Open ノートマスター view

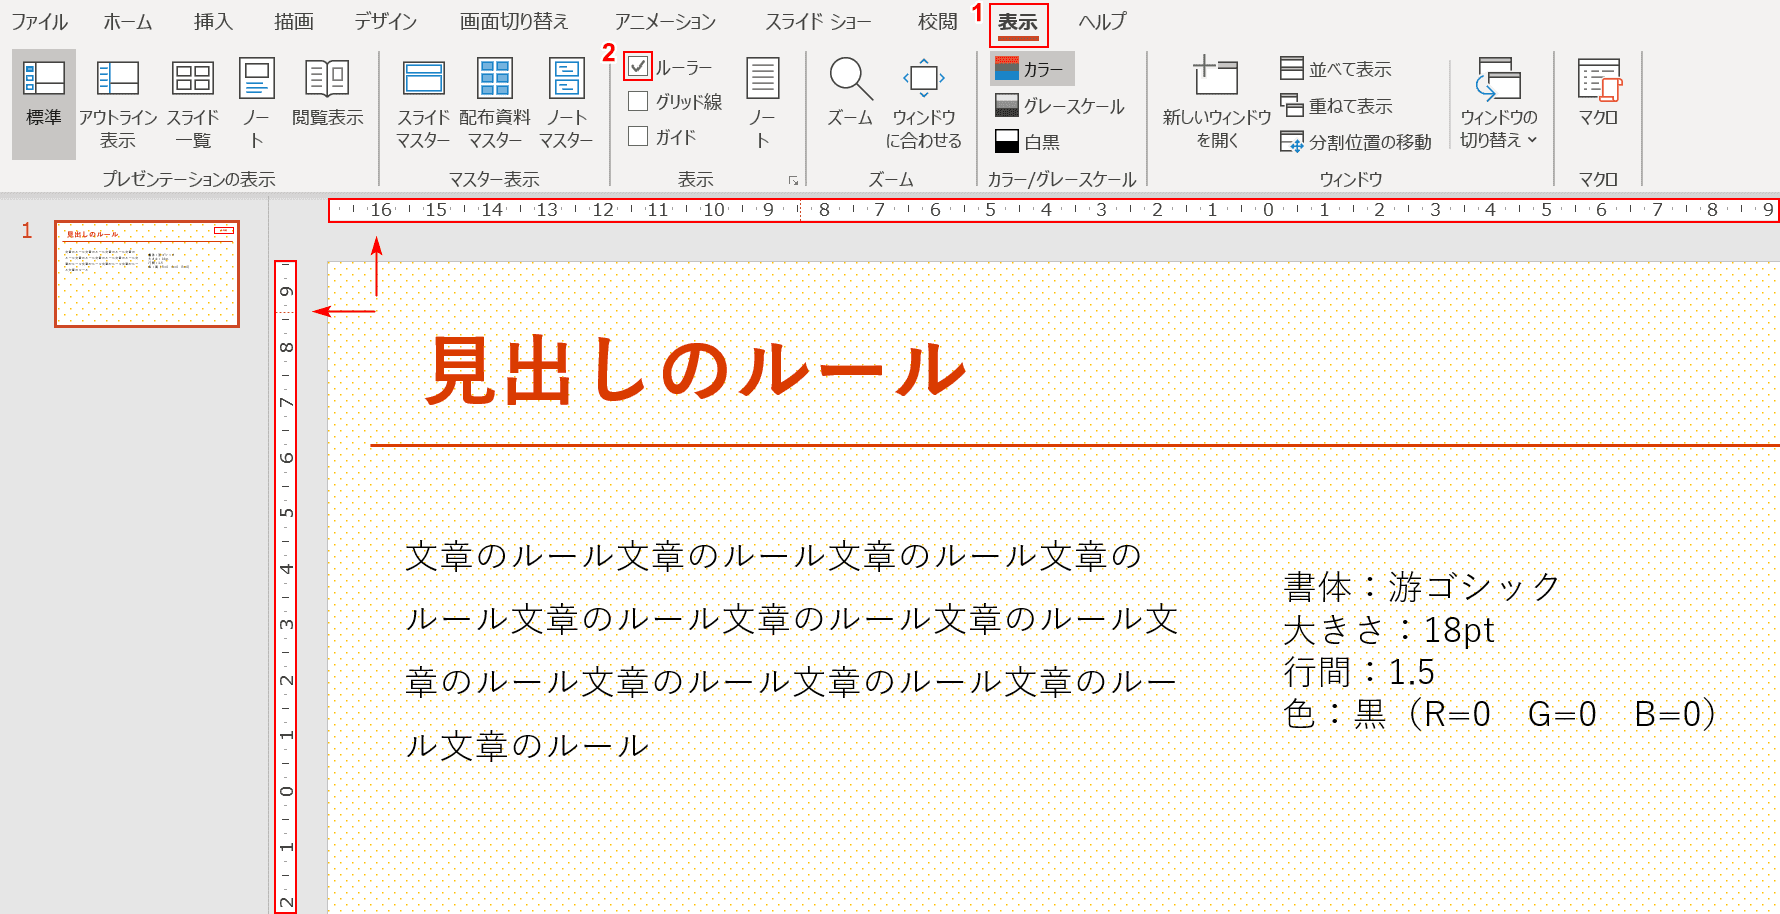tap(567, 104)
